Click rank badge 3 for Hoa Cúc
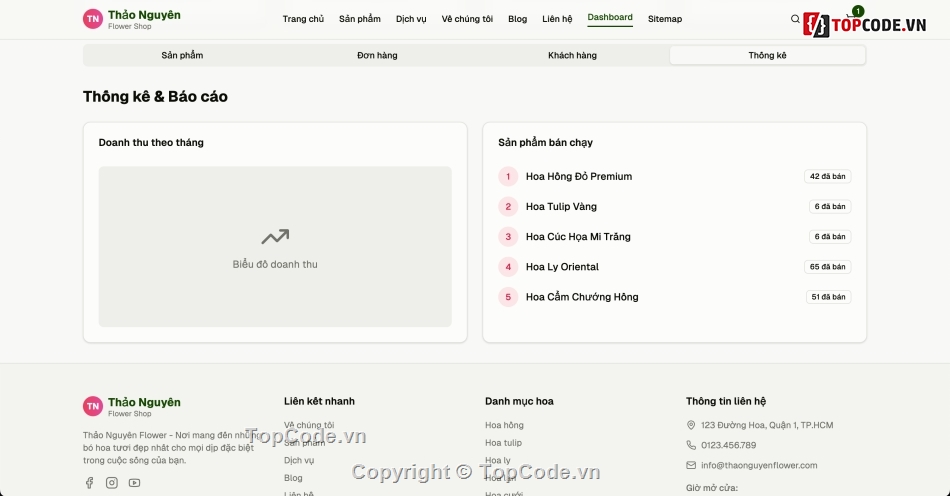The image size is (950, 496). [508, 237]
